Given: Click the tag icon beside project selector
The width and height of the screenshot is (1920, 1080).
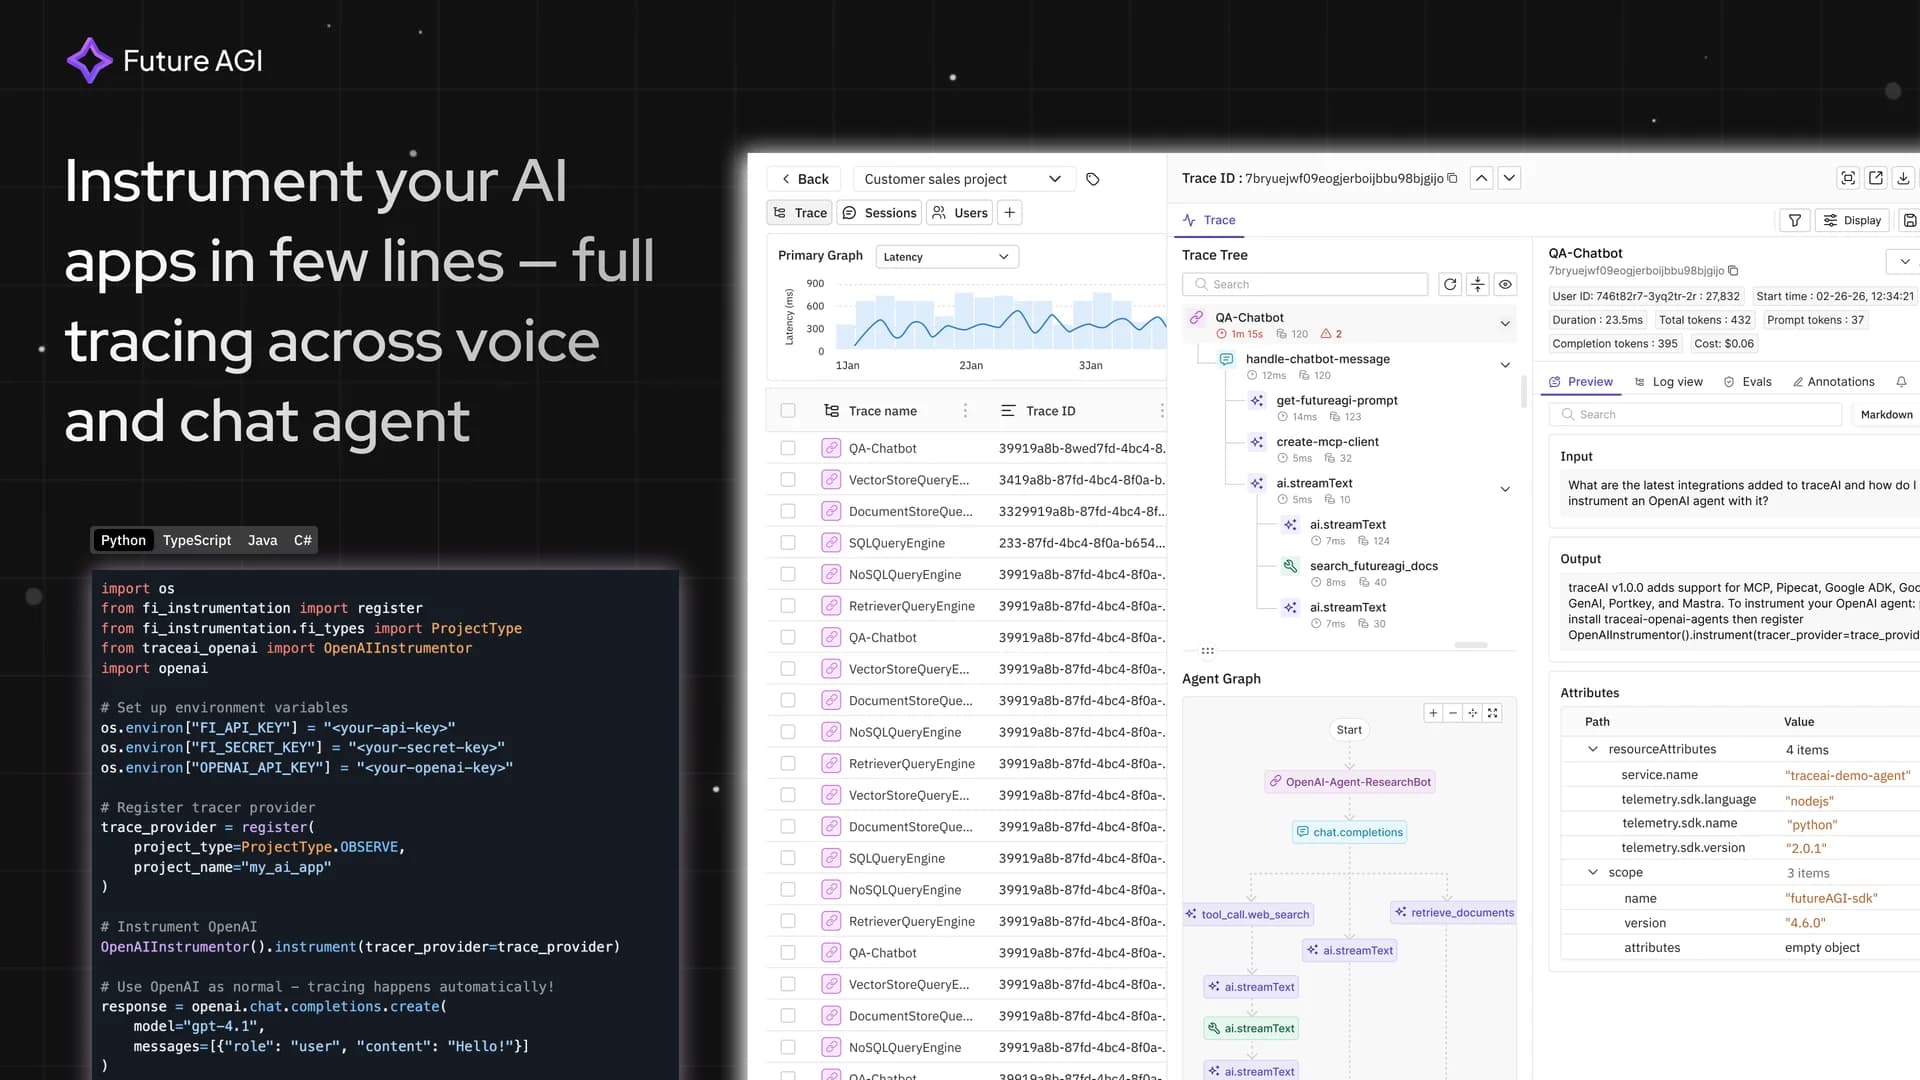Looking at the screenshot, I should (x=1092, y=179).
